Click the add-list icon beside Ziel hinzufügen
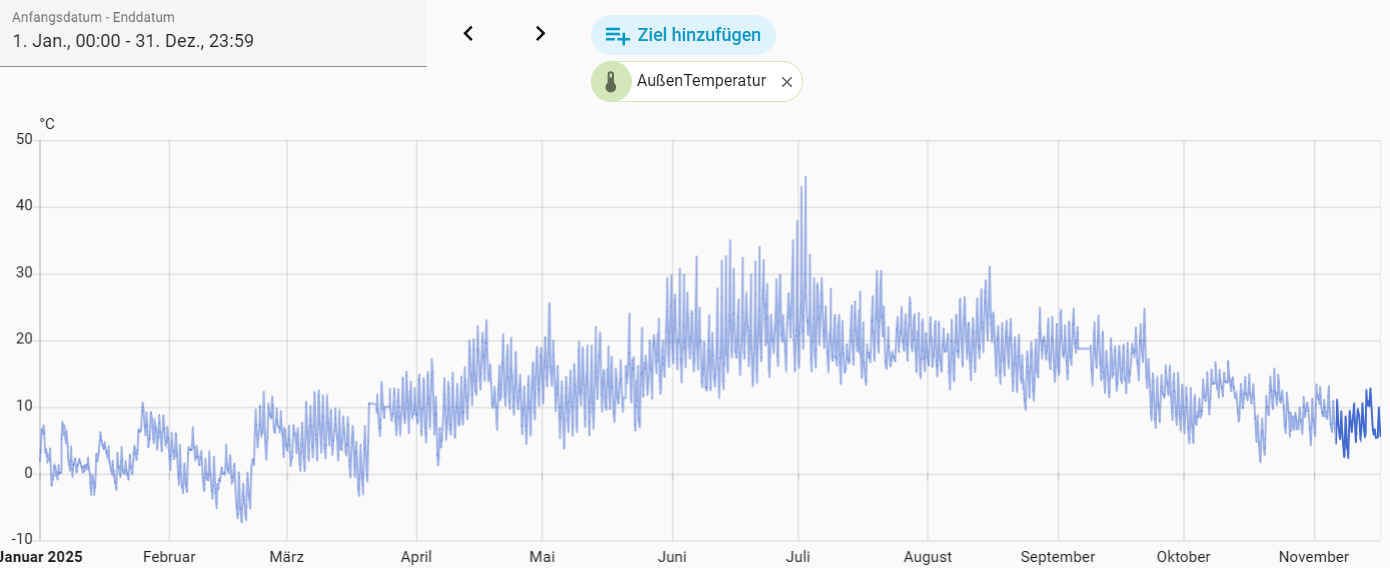This screenshot has width=1390, height=568. click(x=617, y=36)
